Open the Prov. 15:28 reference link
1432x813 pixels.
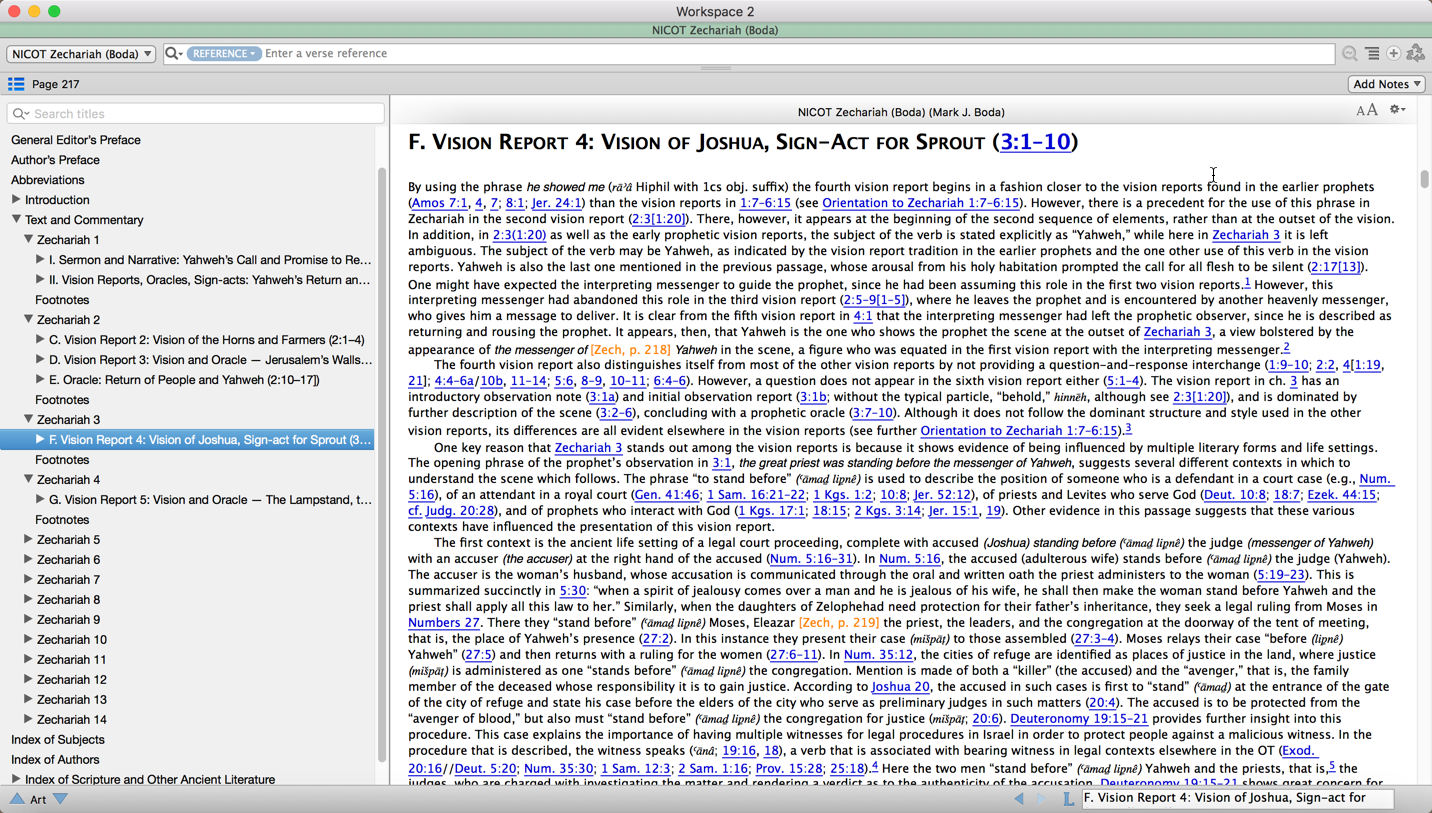click(x=787, y=769)
